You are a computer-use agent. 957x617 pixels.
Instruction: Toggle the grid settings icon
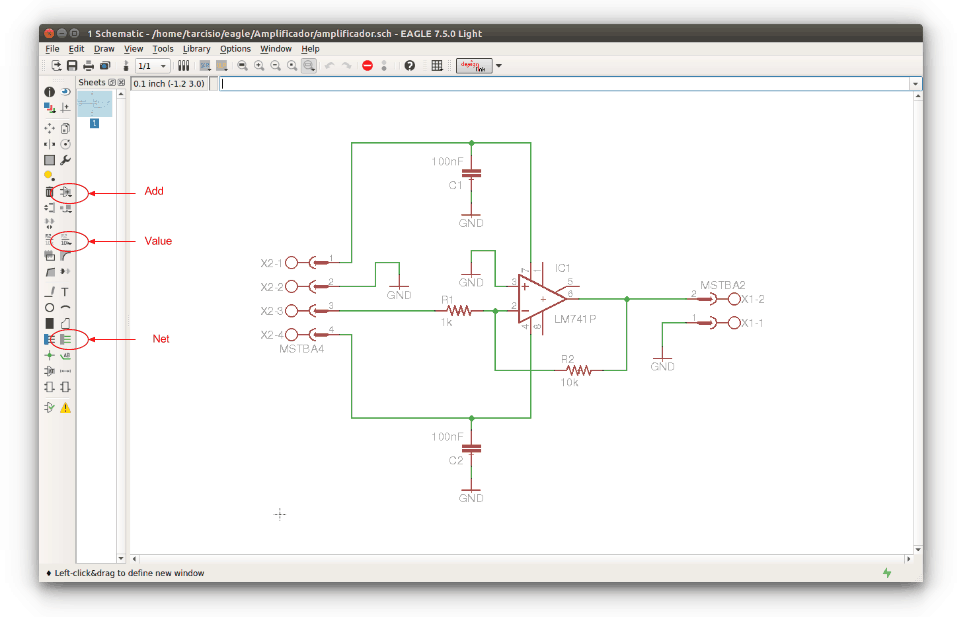pyautogui.click(x=437, y=66)
